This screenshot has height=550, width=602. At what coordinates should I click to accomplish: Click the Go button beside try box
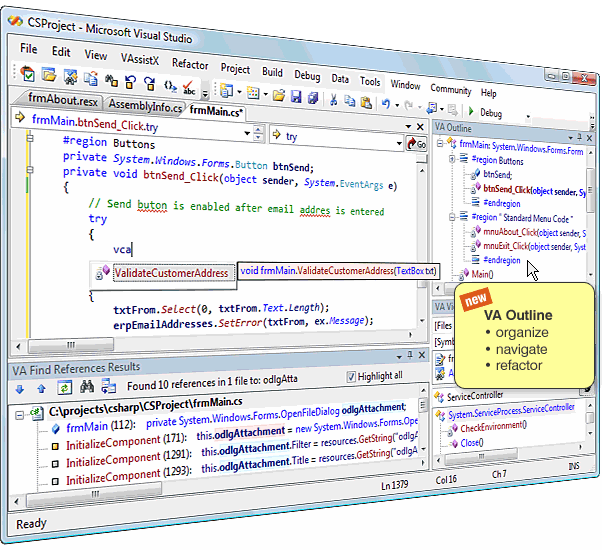pyautogui.click(x=417, y=144)
